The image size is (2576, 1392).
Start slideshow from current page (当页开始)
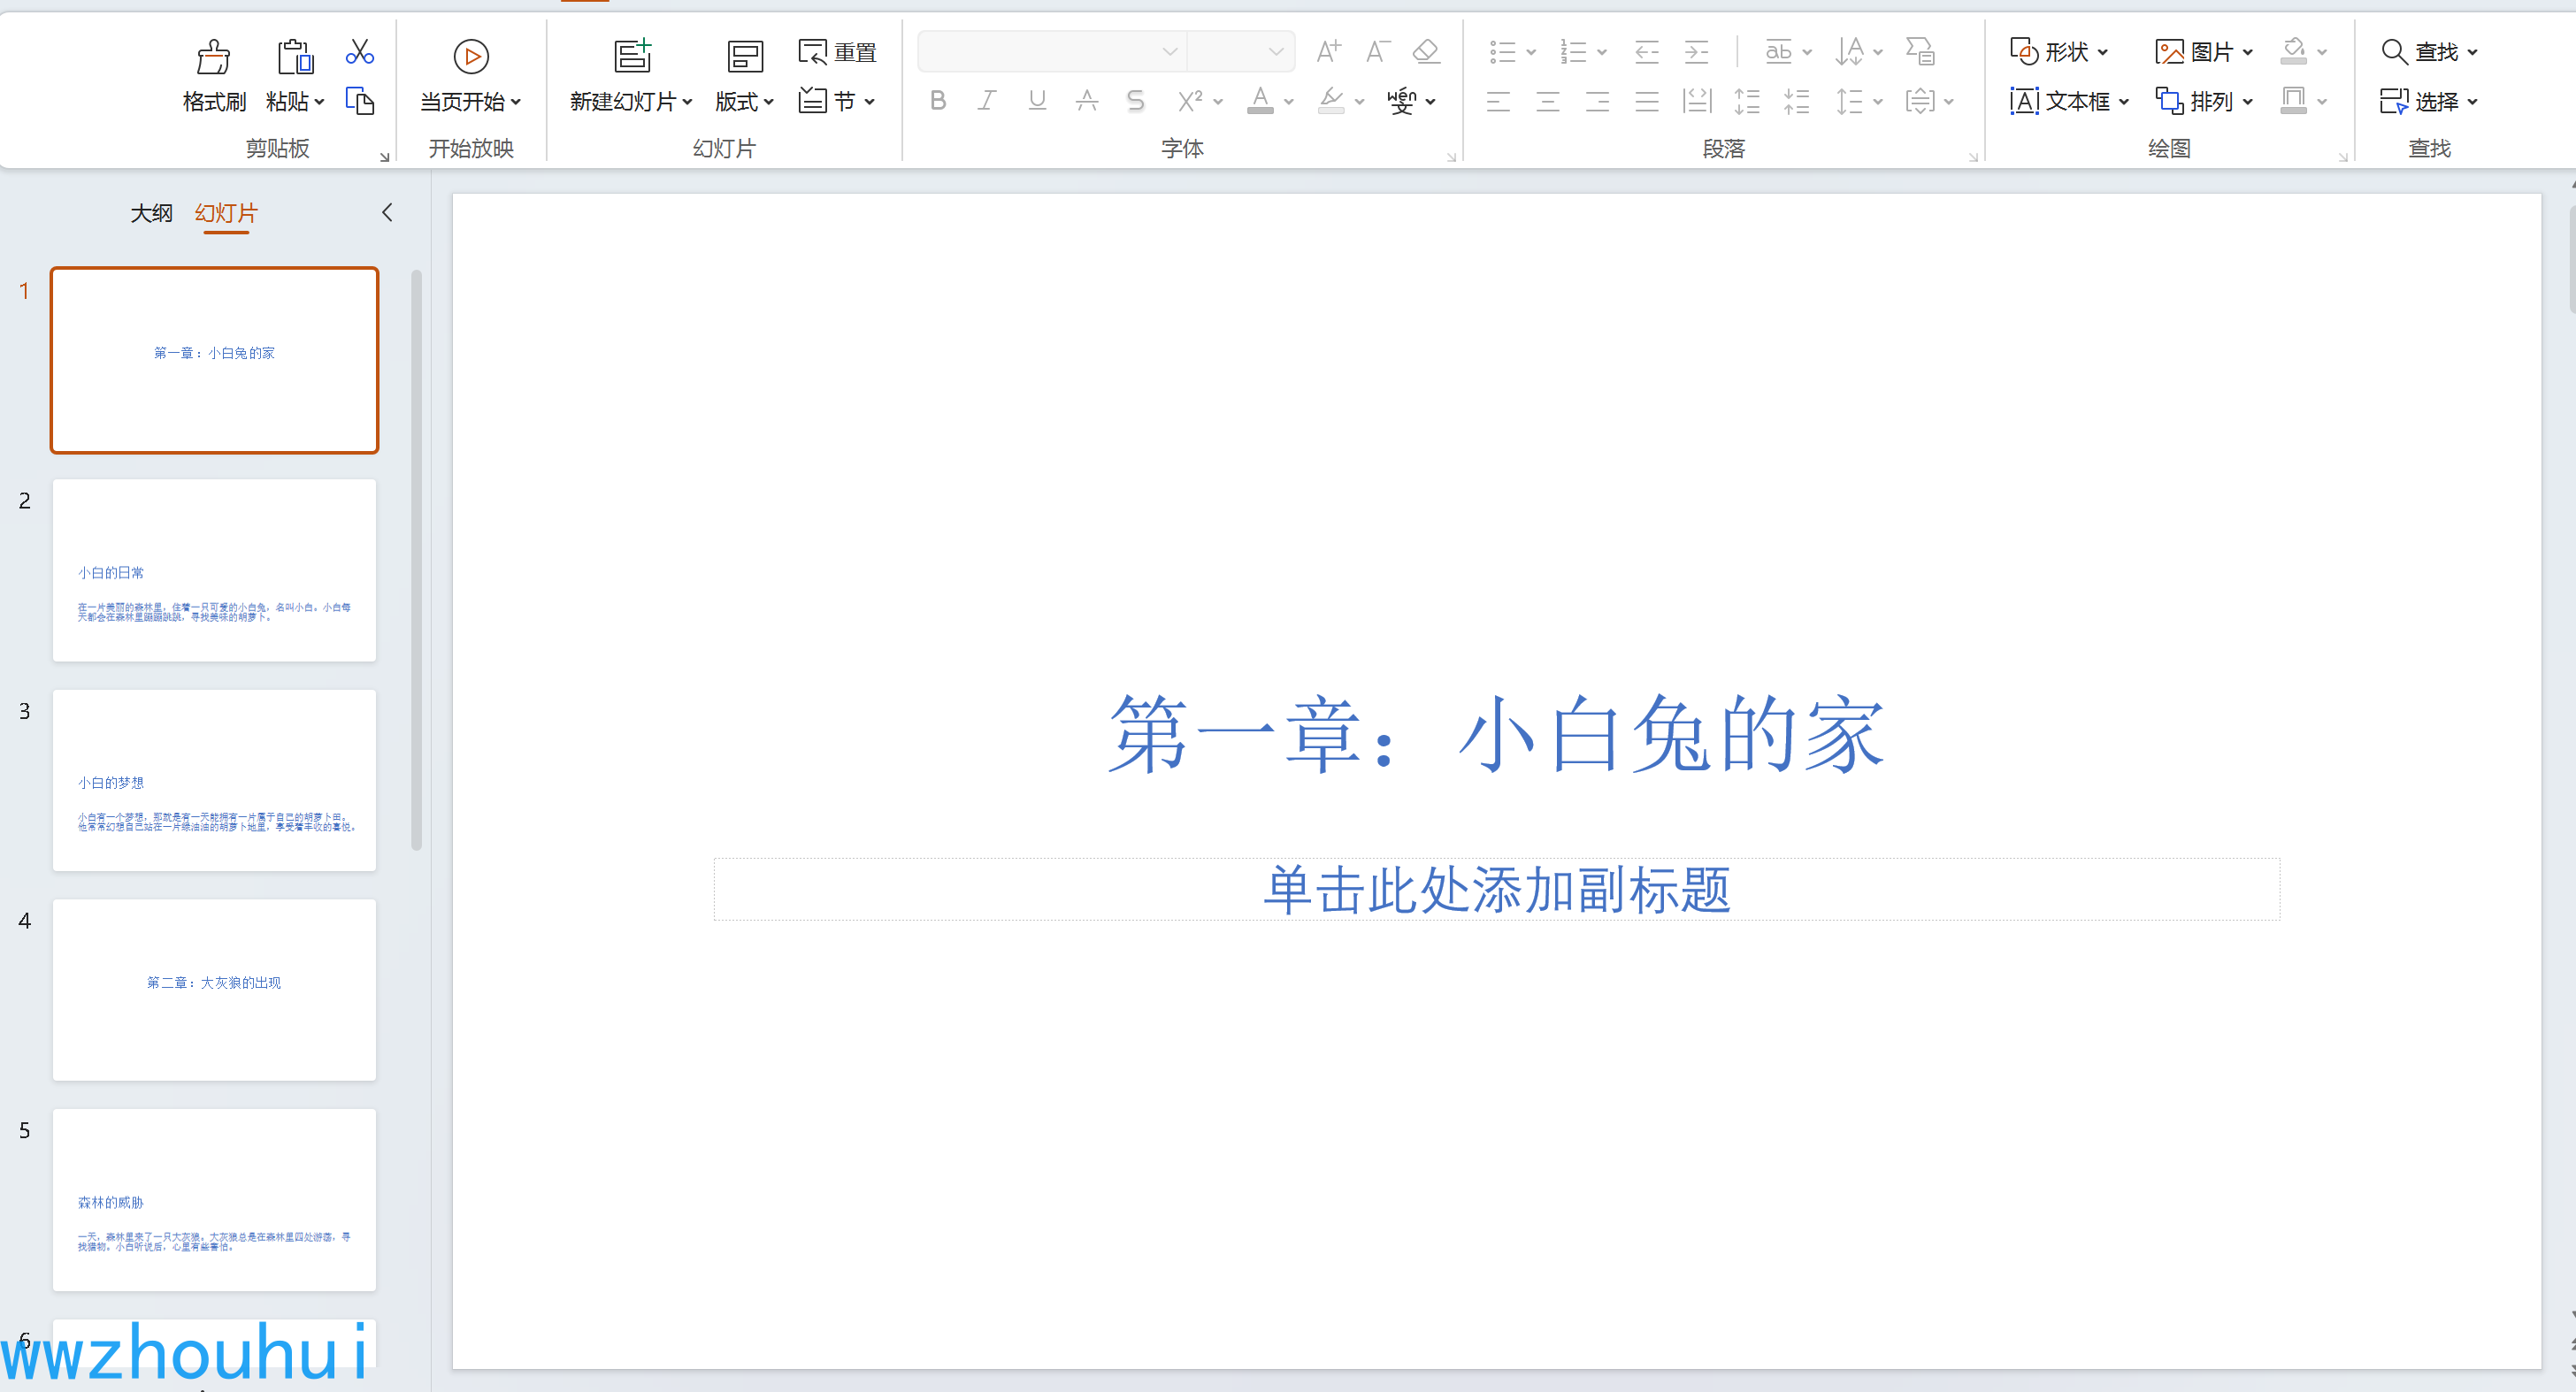[x=470, y=57]
